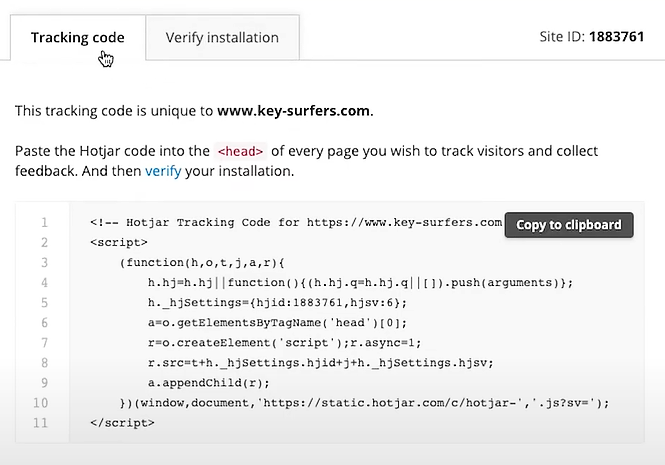Click line number 5 in the gutter
The width and height of the screenshot is (665, 465).
[44, 303]
